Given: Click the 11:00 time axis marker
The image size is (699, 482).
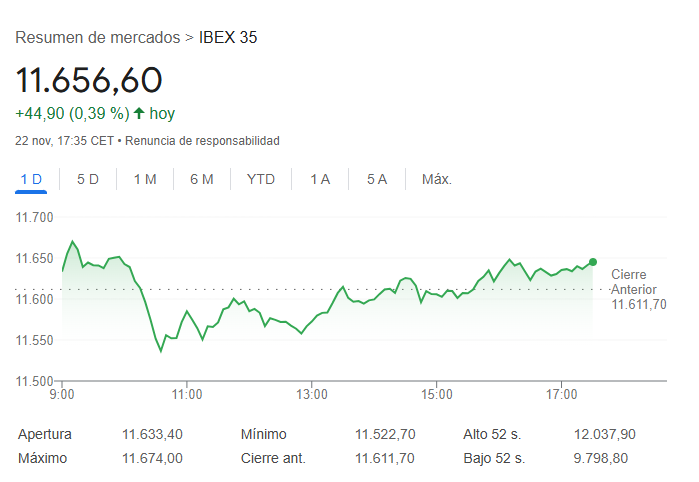Looking at the screenshot, I should [187, 395].
